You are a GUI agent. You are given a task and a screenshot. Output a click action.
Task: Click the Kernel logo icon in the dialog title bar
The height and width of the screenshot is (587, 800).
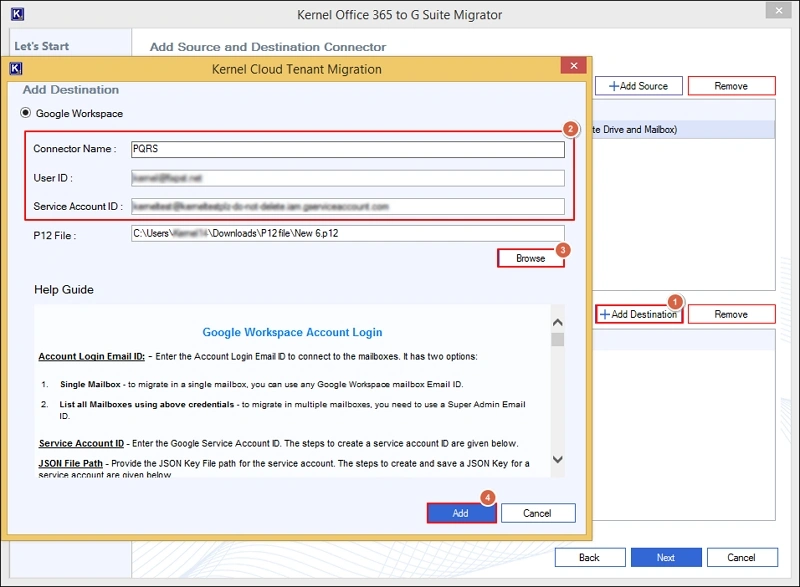click(15, 69)
